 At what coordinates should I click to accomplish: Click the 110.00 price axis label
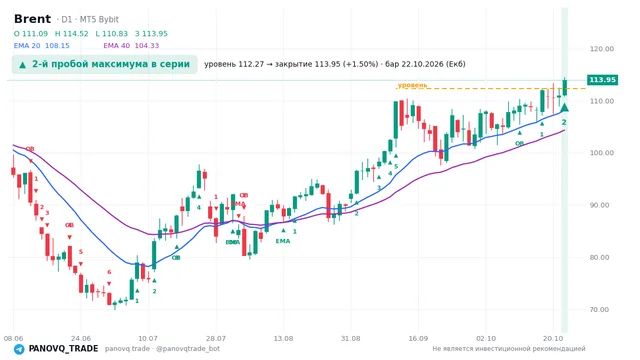[x=602, y=101]
